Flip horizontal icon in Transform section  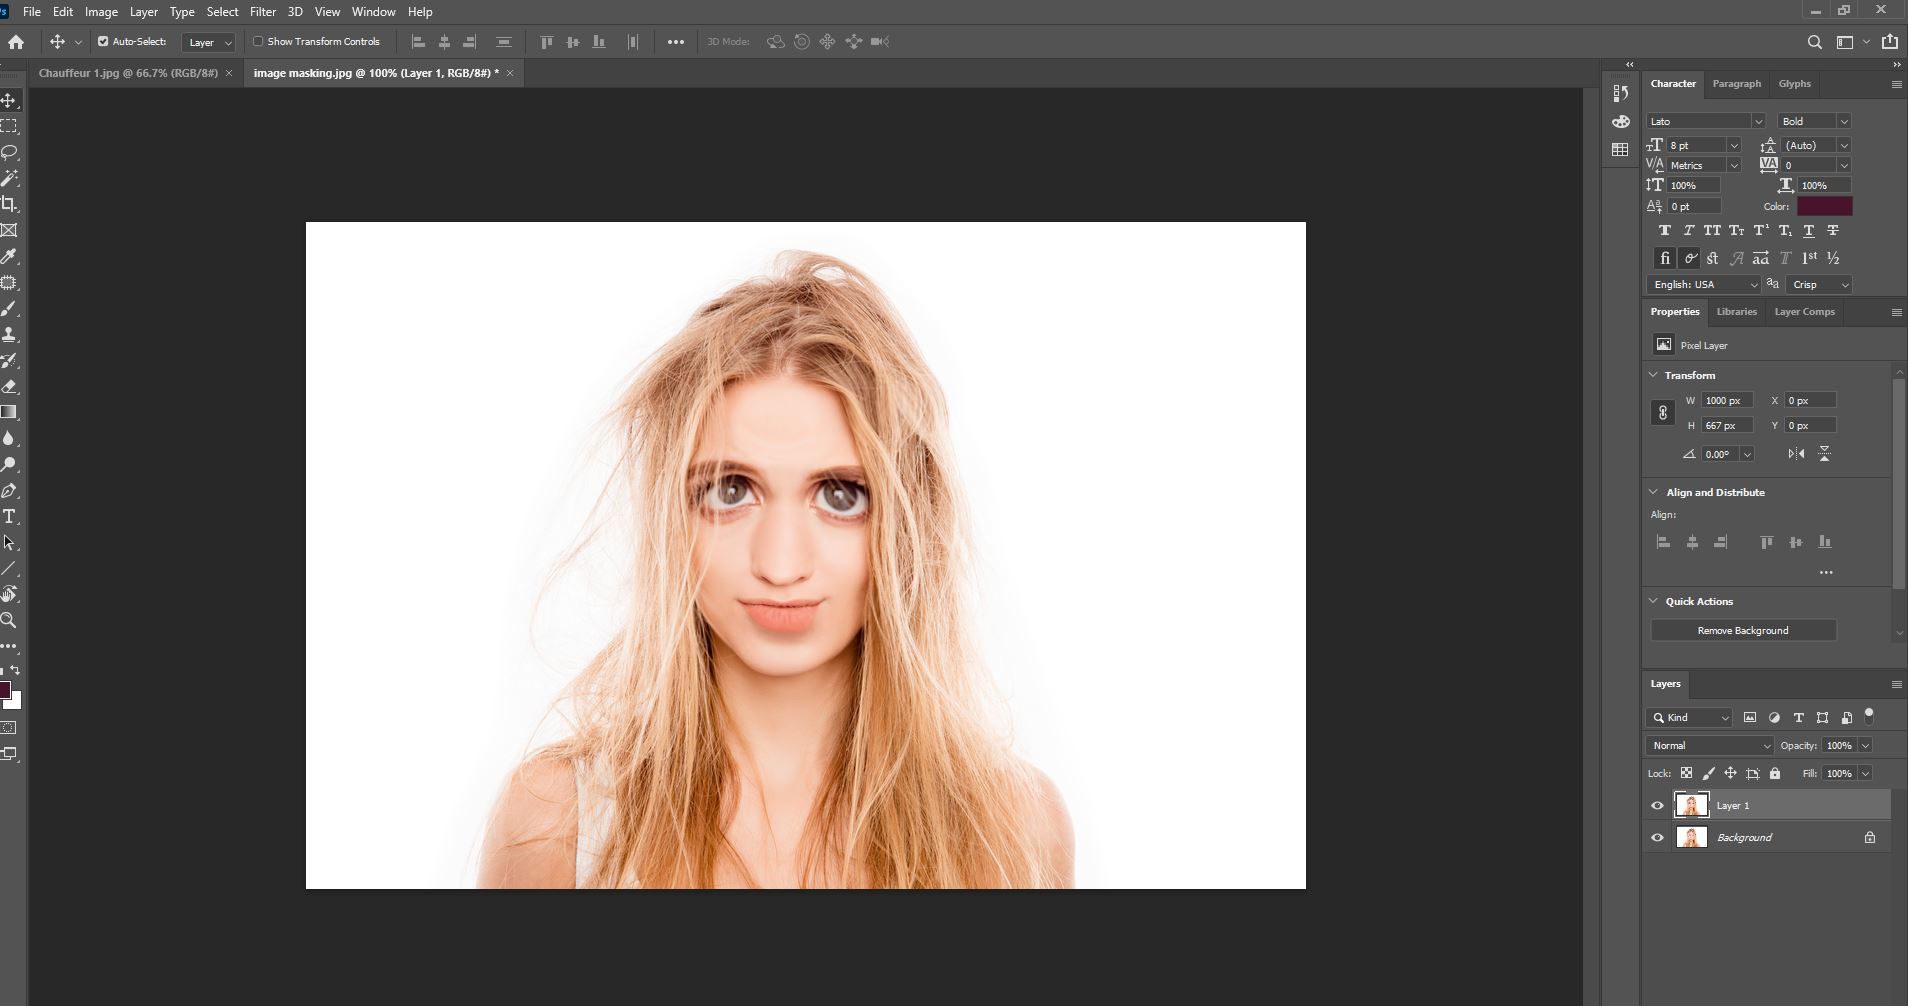click(1796, 454)
